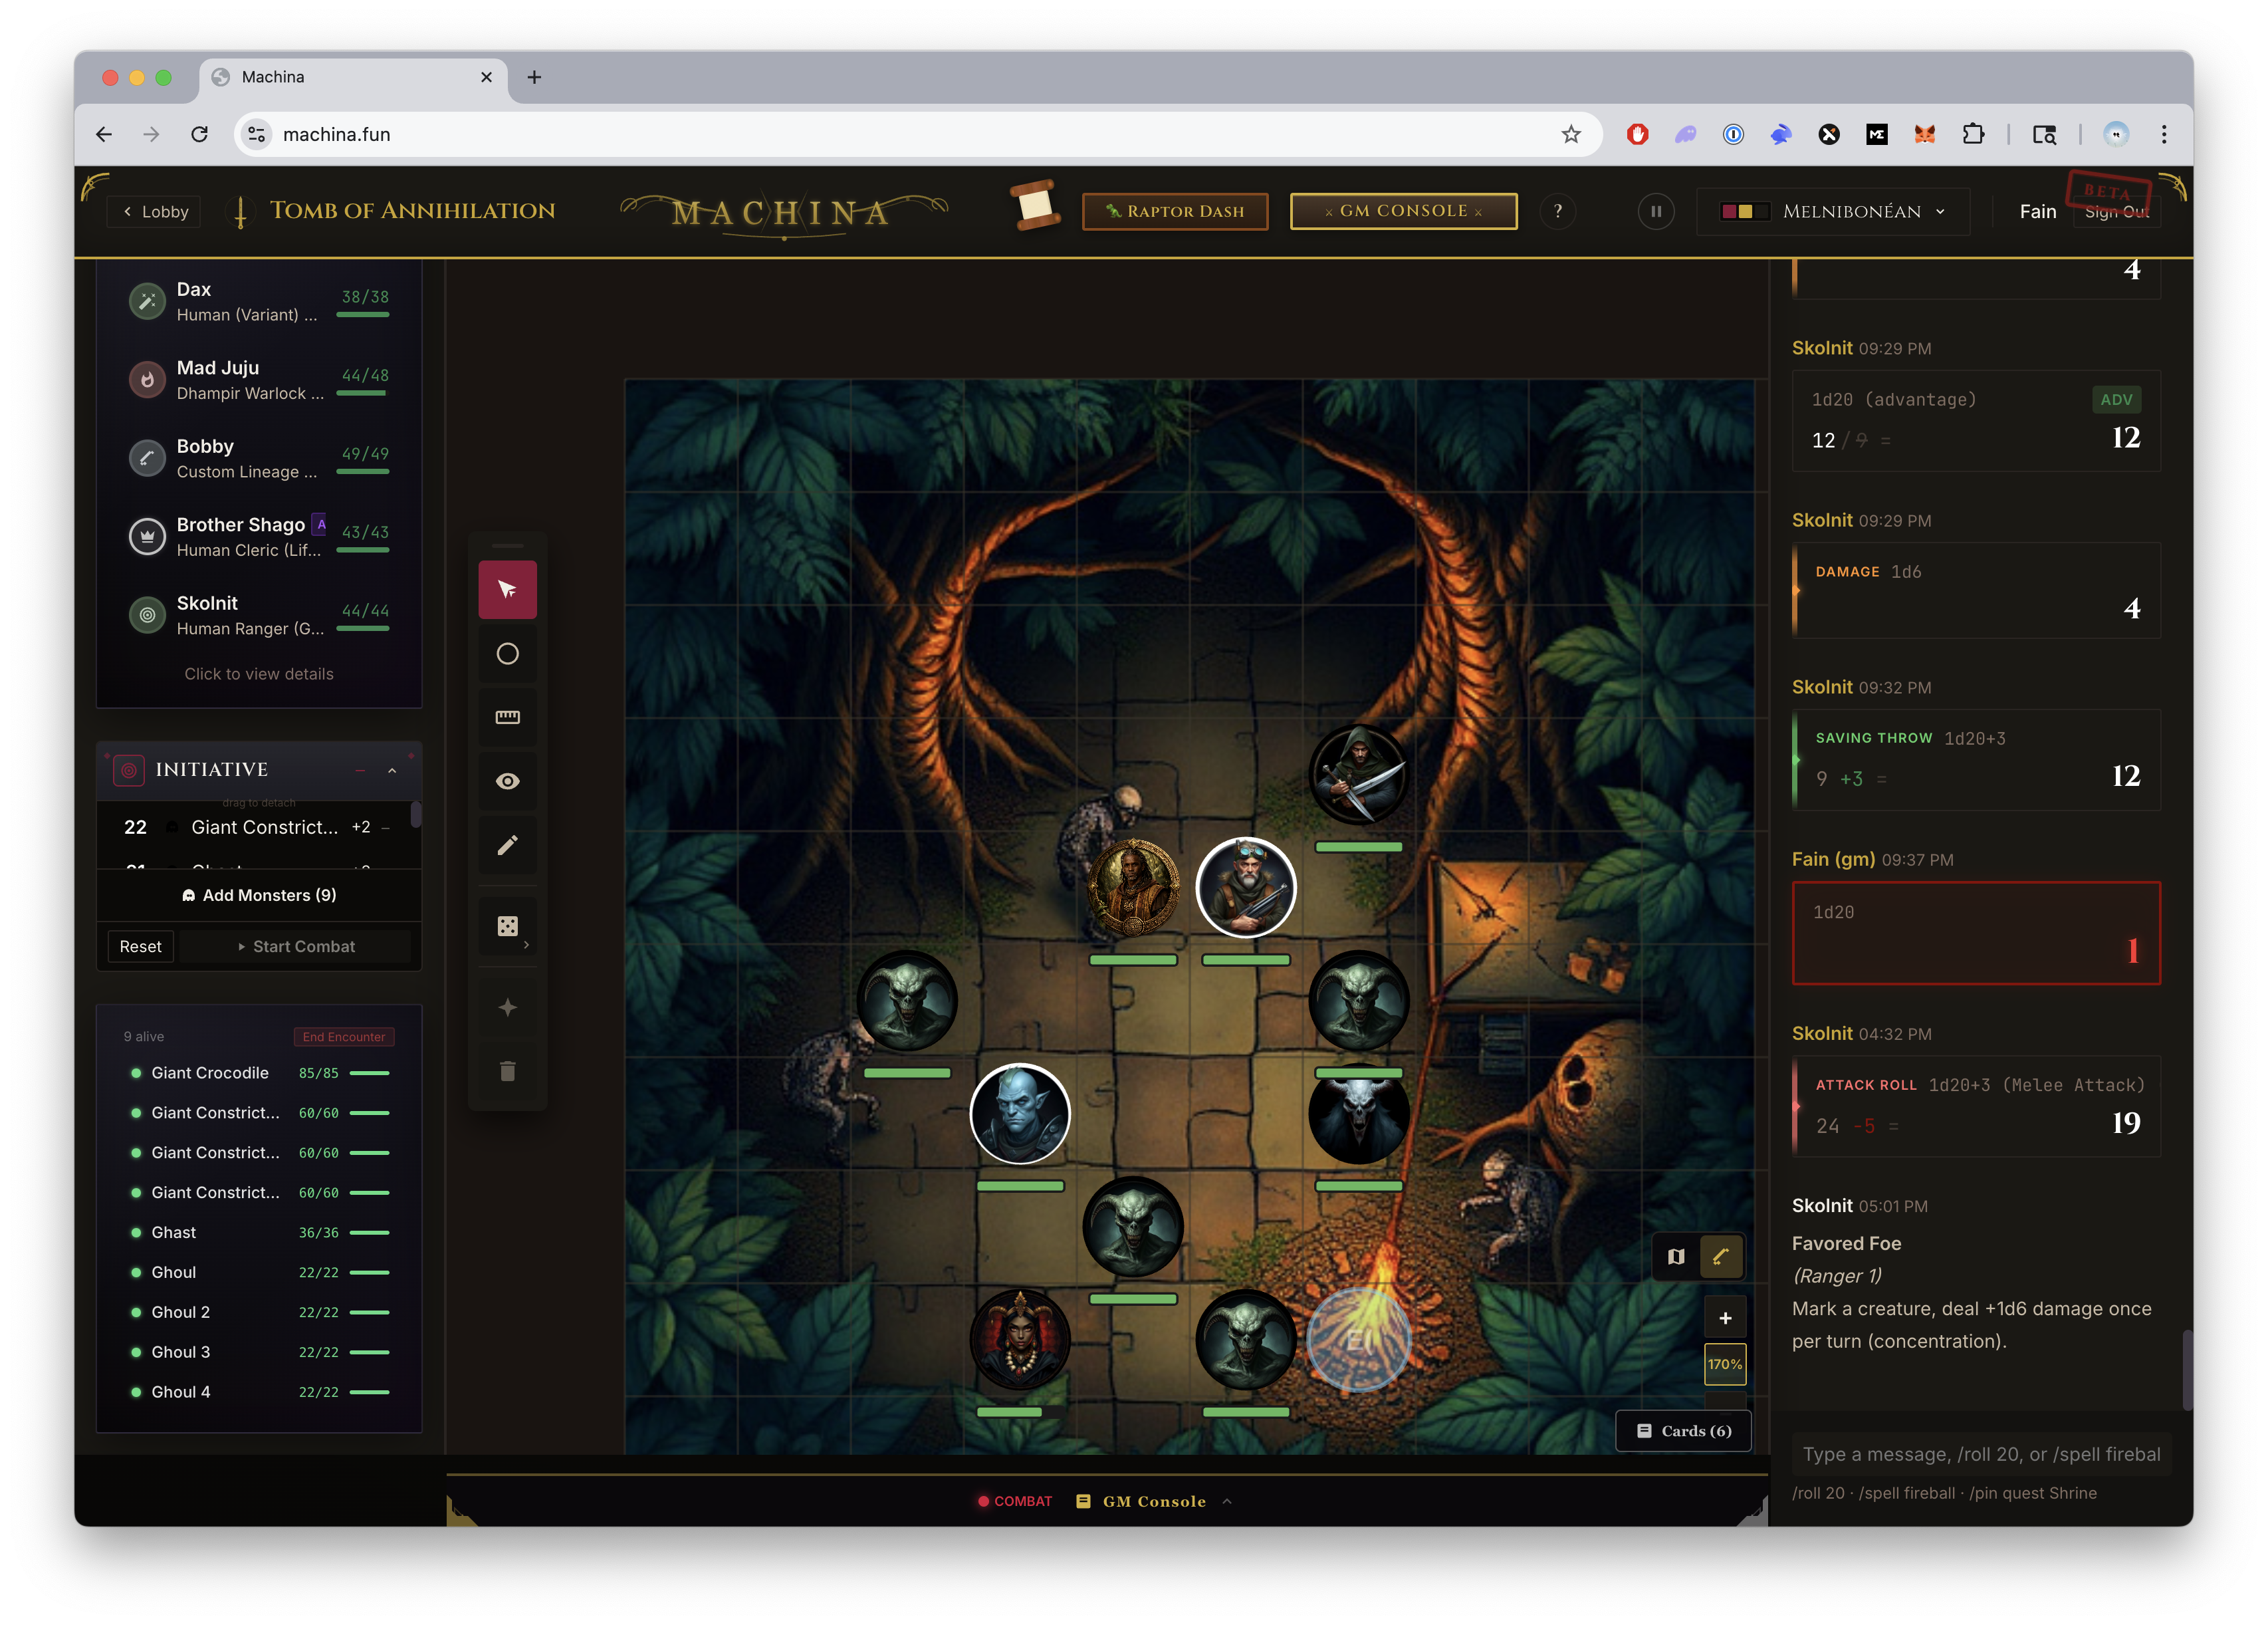Viewport: 2268px width, 1625px height.
Task: Select Ghoul 3 in the encounter list
Action: [x=259, y=1352]
